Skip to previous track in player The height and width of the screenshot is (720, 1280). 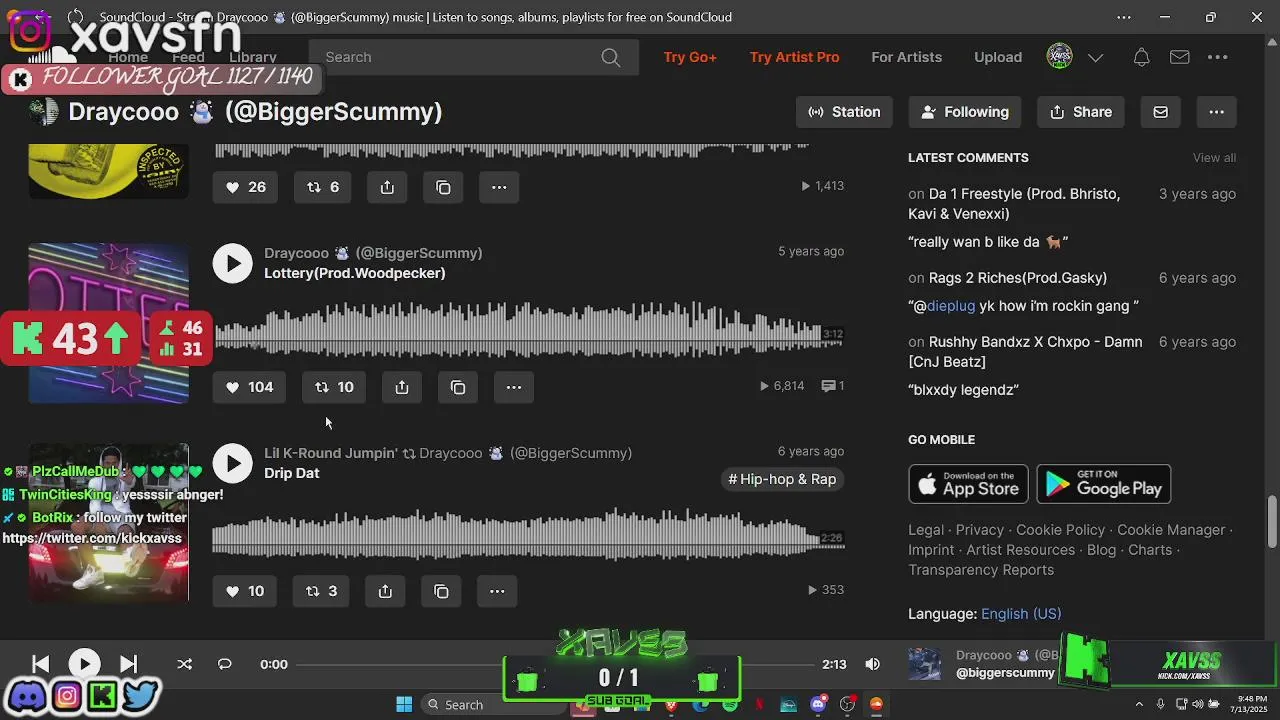41,664
